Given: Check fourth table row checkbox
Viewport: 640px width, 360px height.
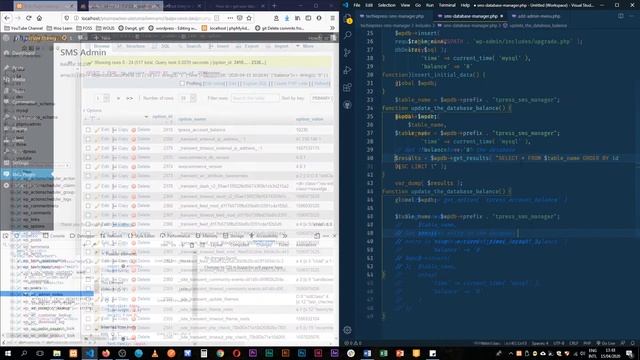Looking at the screenshot, I should click(x=88, y=158).
